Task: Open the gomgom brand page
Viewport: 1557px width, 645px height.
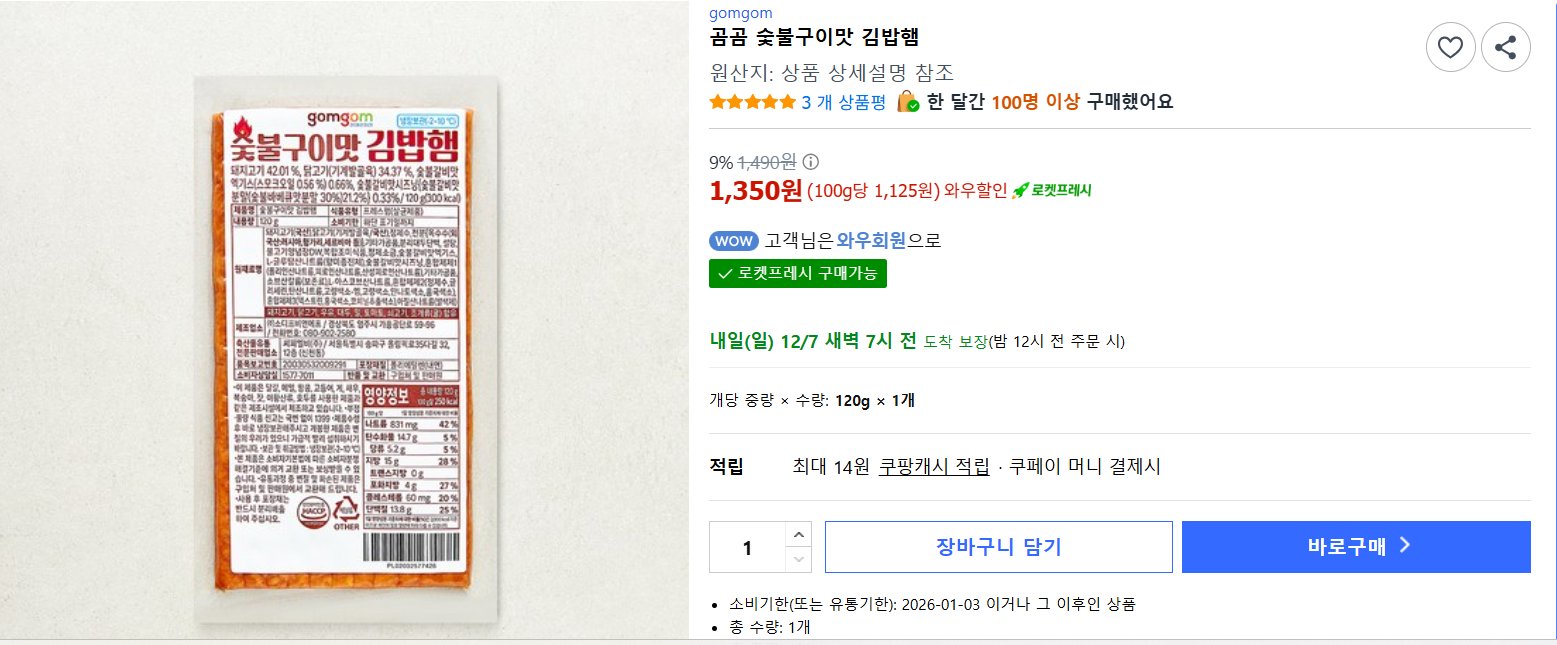Action: [x=740, y=12]
